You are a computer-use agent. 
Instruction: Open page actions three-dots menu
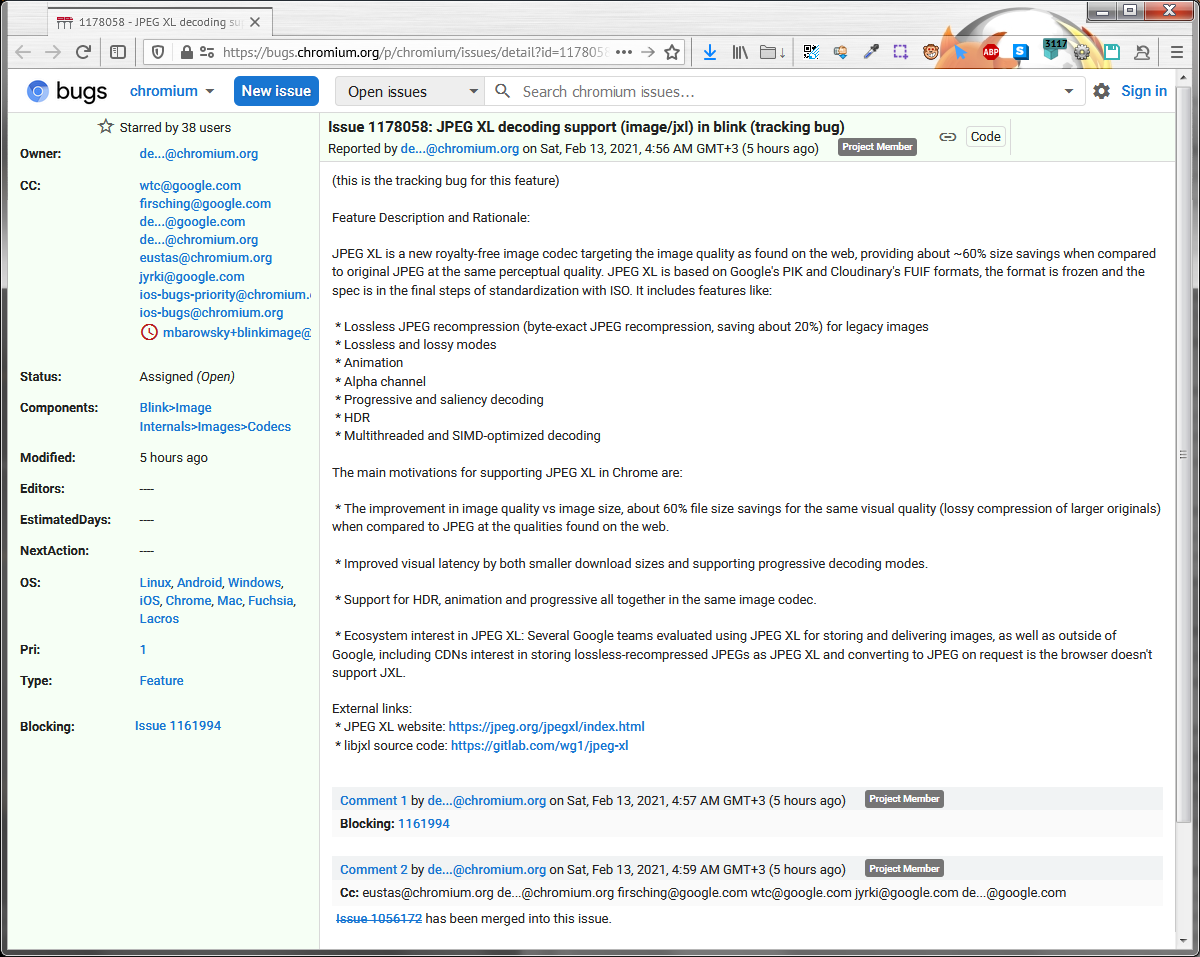pos(624,52)
